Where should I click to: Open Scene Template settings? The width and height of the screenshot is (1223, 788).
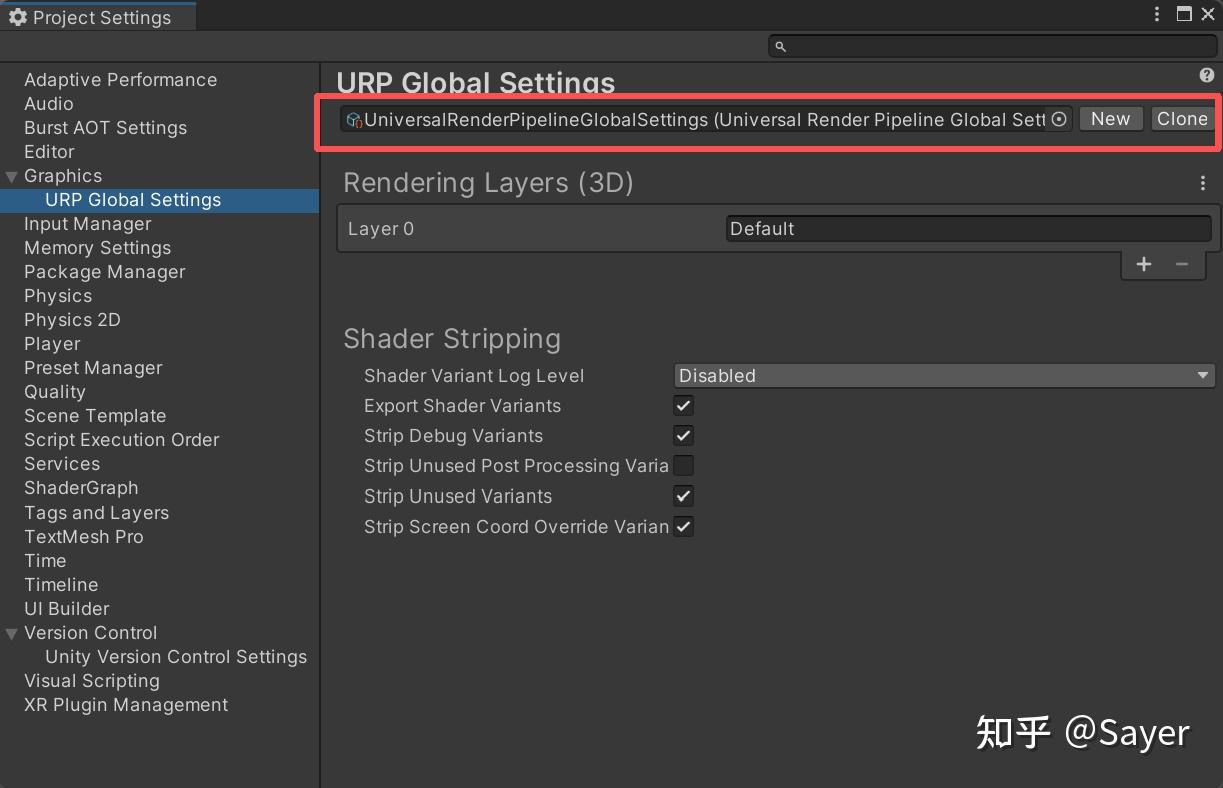pos(95,416)
